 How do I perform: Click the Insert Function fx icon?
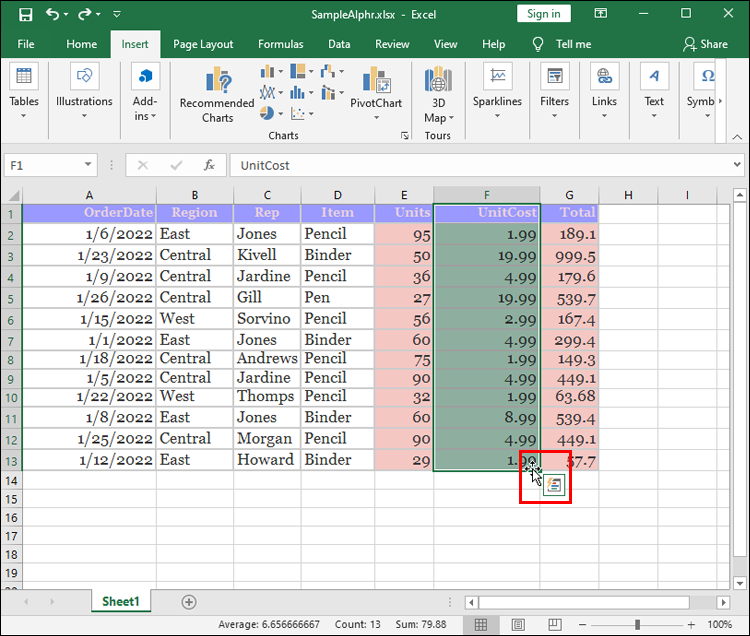(x=209, y=165)
